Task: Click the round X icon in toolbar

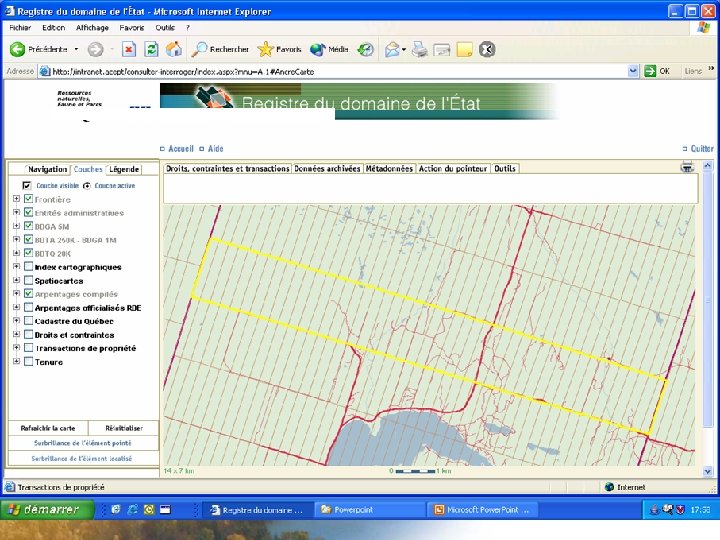Action: (487, 49)
